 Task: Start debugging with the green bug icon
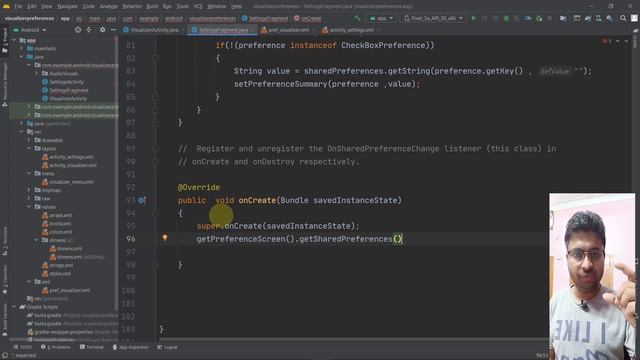(x=506, y=18)
